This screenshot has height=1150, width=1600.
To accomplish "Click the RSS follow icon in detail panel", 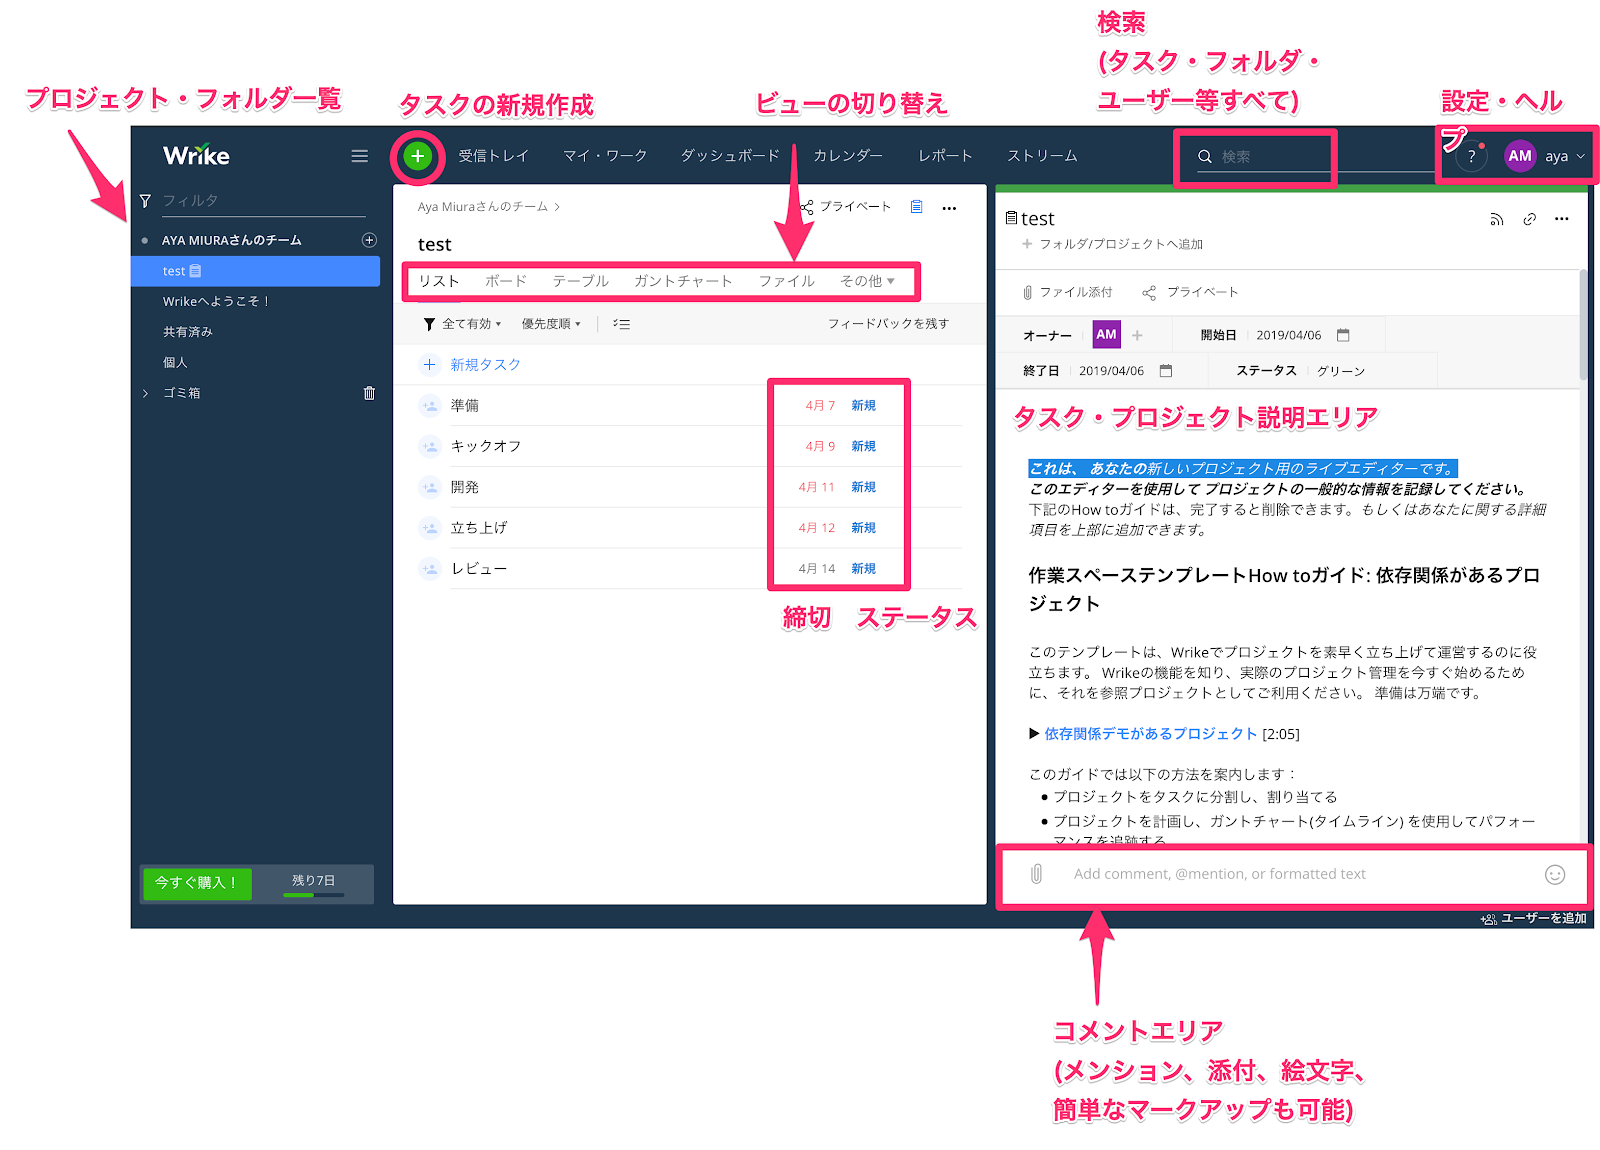I will click(1496, 219).
